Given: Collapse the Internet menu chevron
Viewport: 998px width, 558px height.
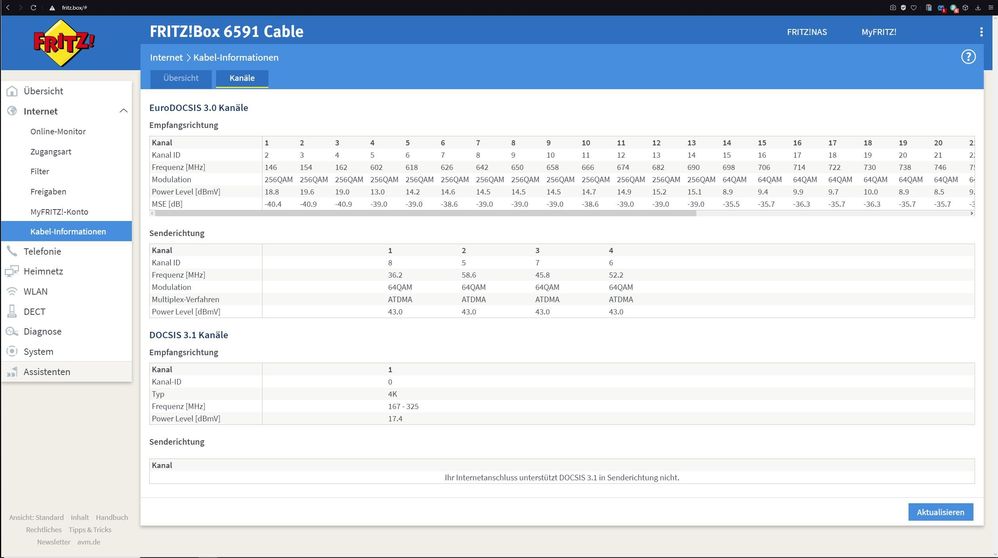Looking at the screenshot, I should 123,111.
